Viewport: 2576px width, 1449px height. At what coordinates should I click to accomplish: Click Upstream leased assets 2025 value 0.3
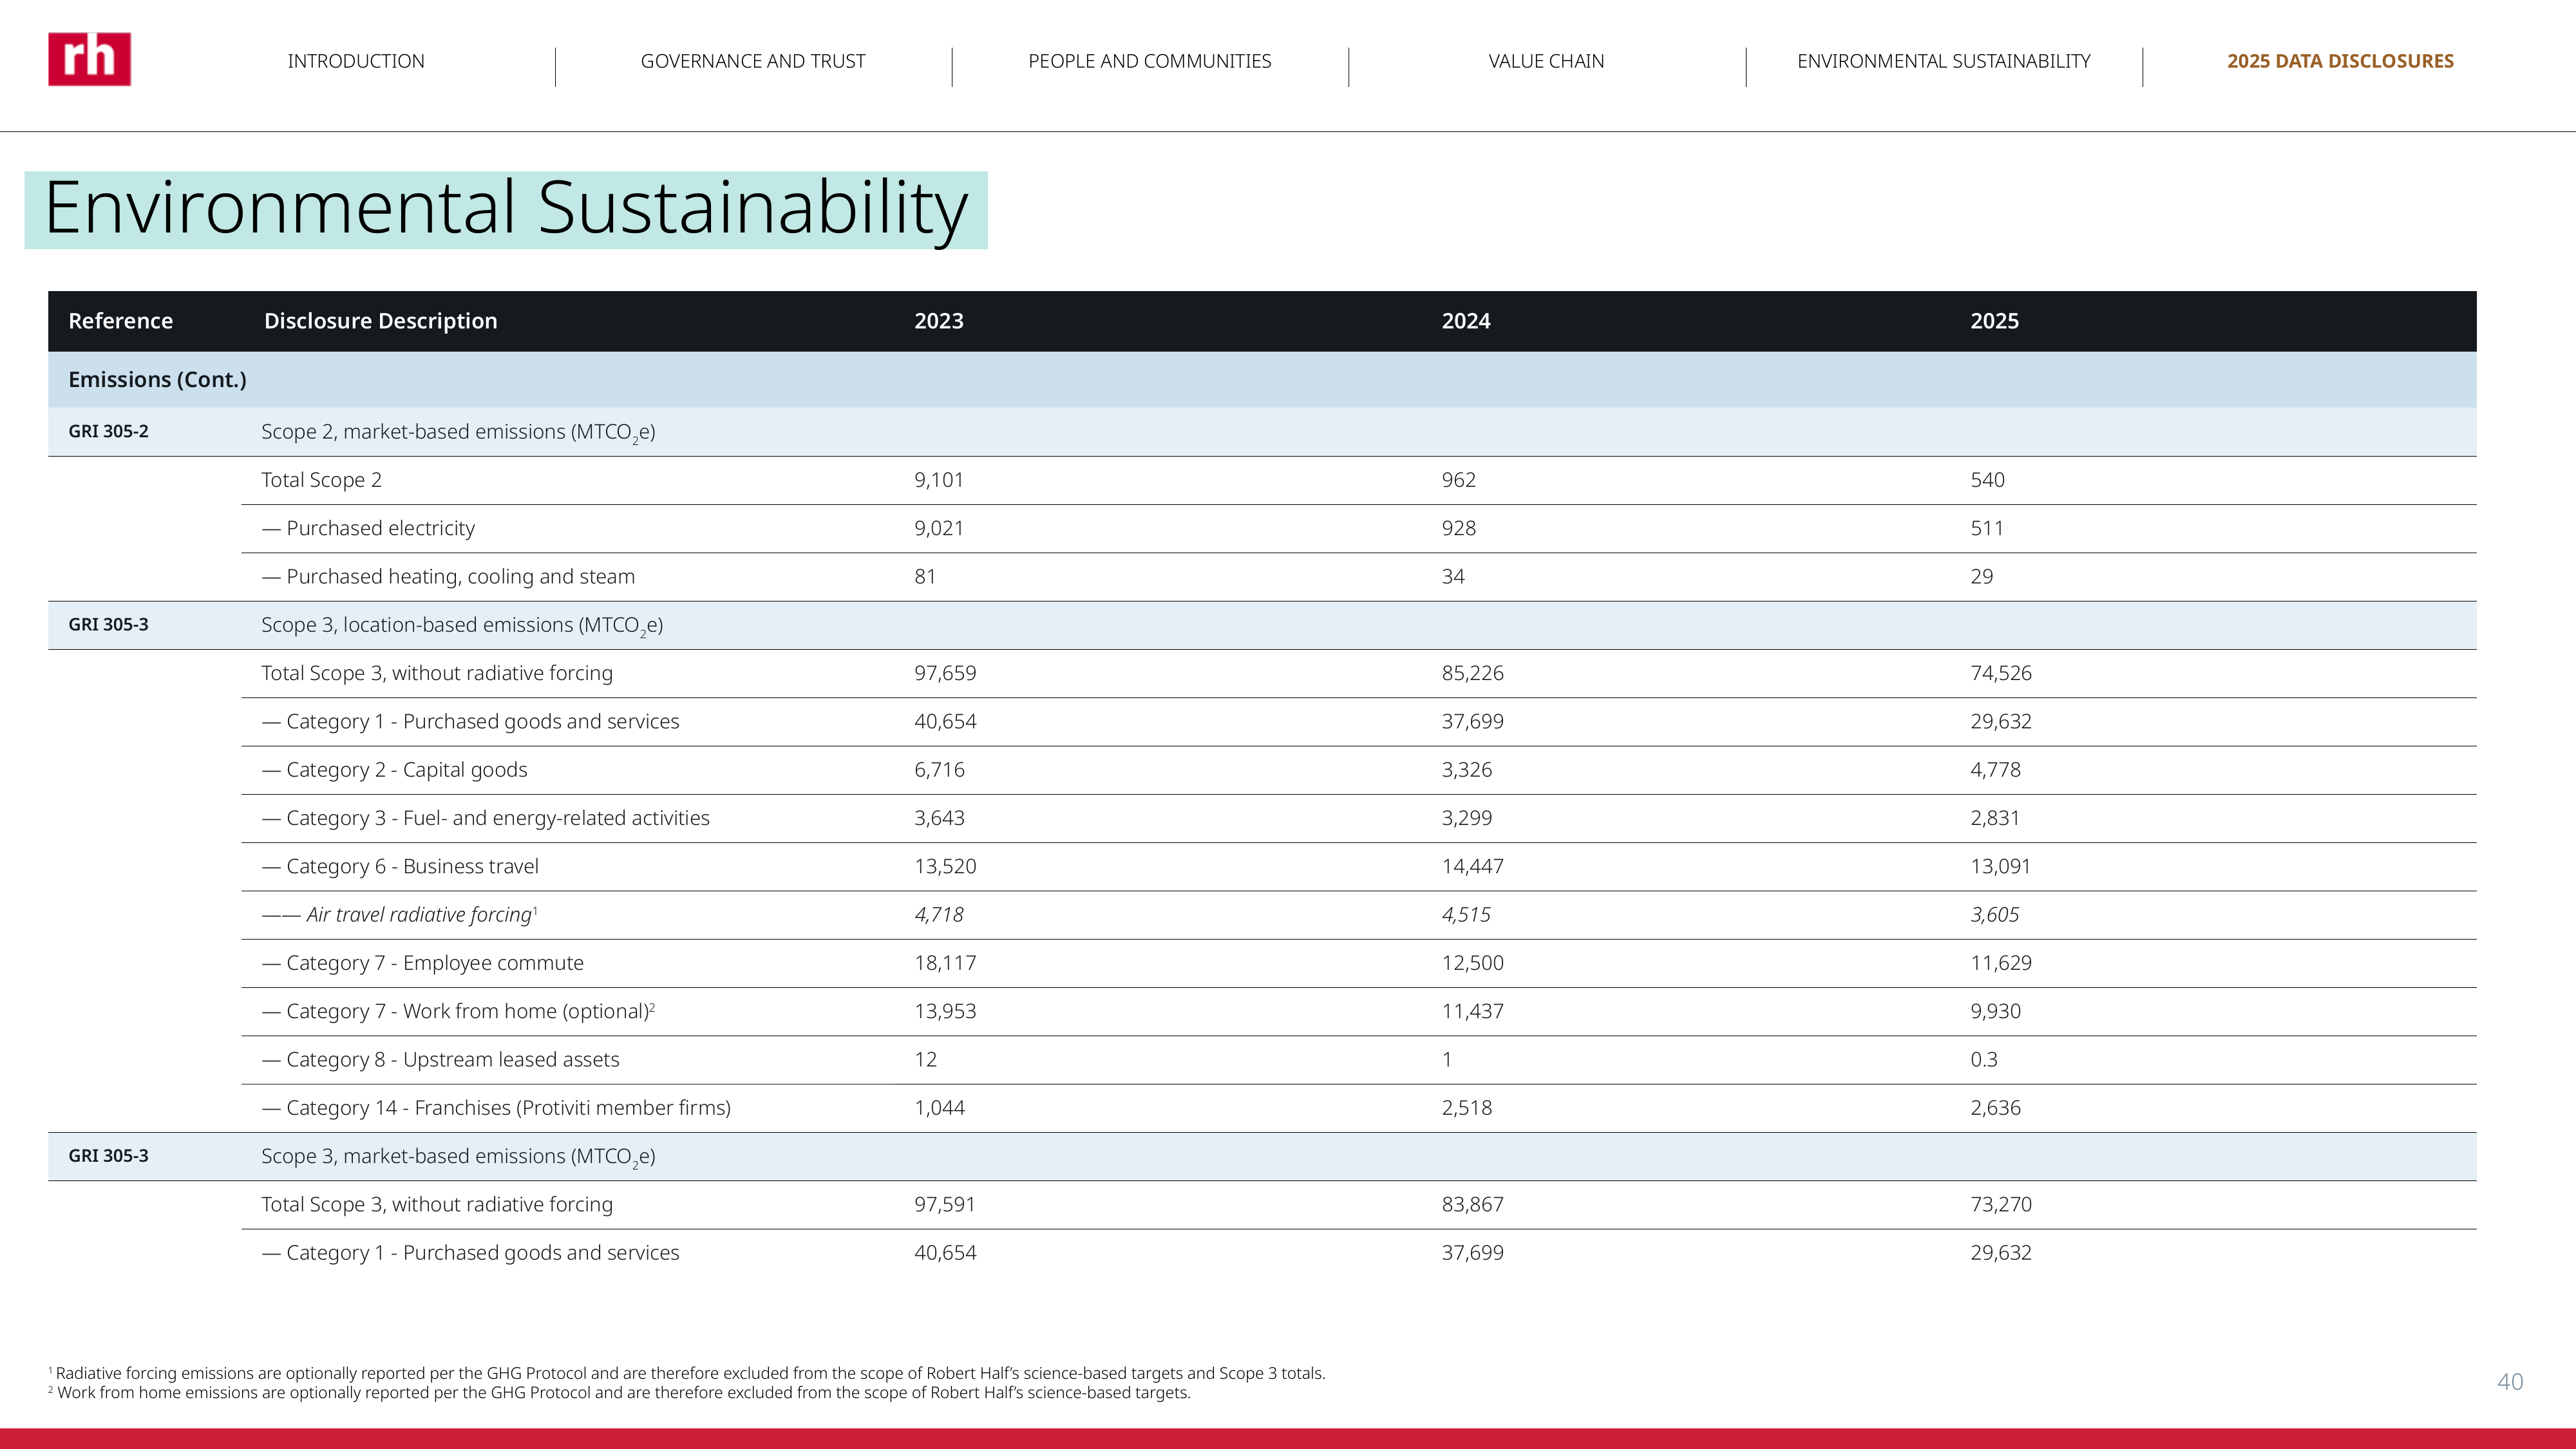click(x=1984, y=1060)
